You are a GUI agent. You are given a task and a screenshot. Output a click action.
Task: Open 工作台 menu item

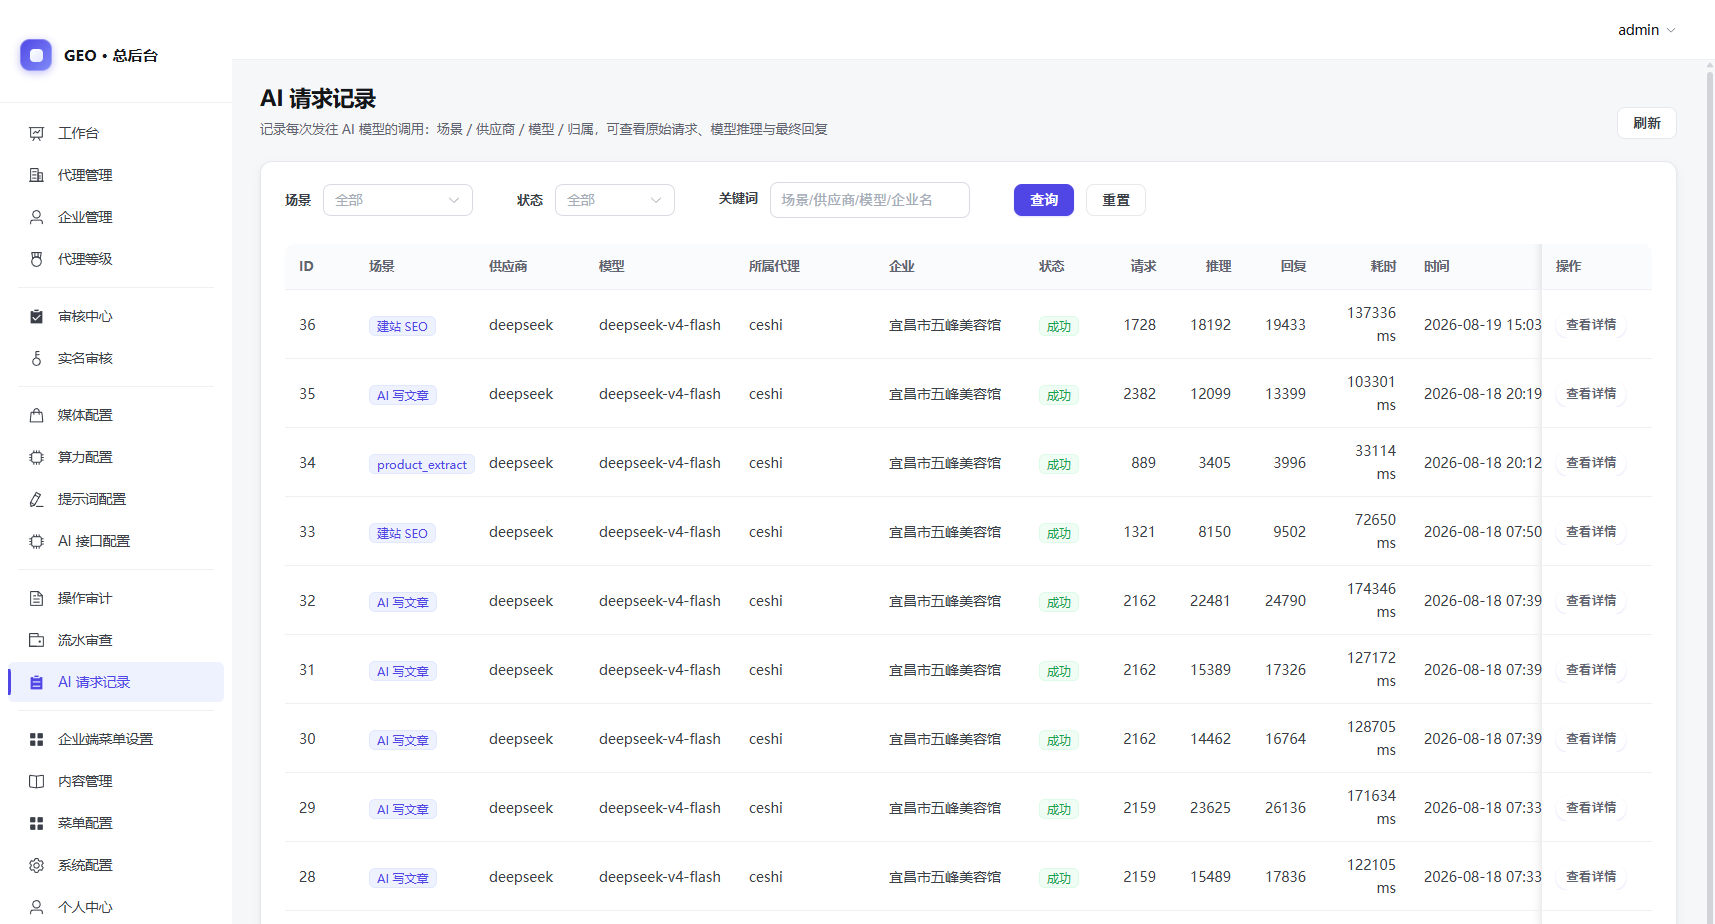click(x=116, y=133)
